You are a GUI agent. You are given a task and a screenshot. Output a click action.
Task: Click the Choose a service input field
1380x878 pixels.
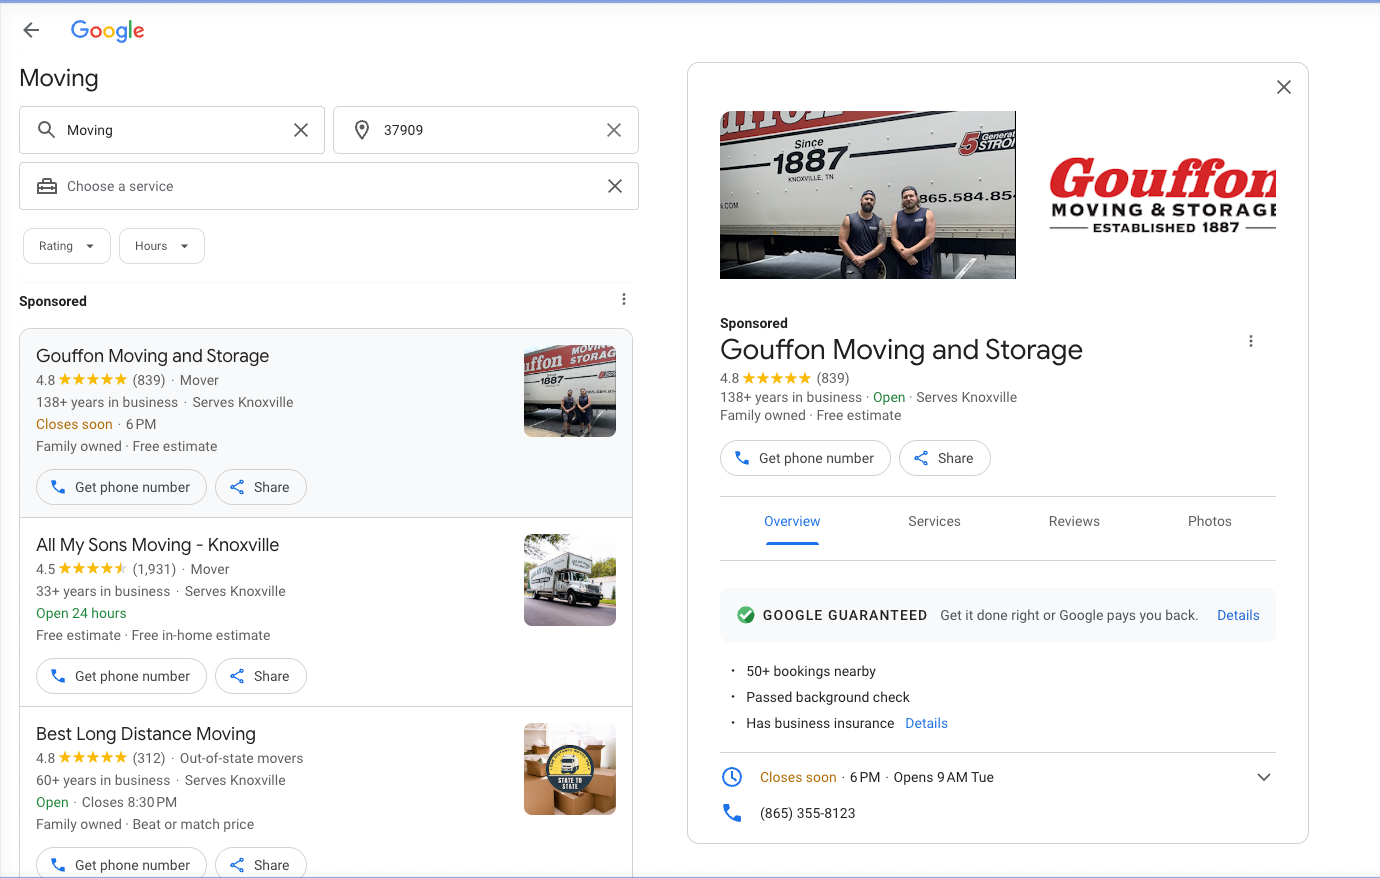click(329, 186)
